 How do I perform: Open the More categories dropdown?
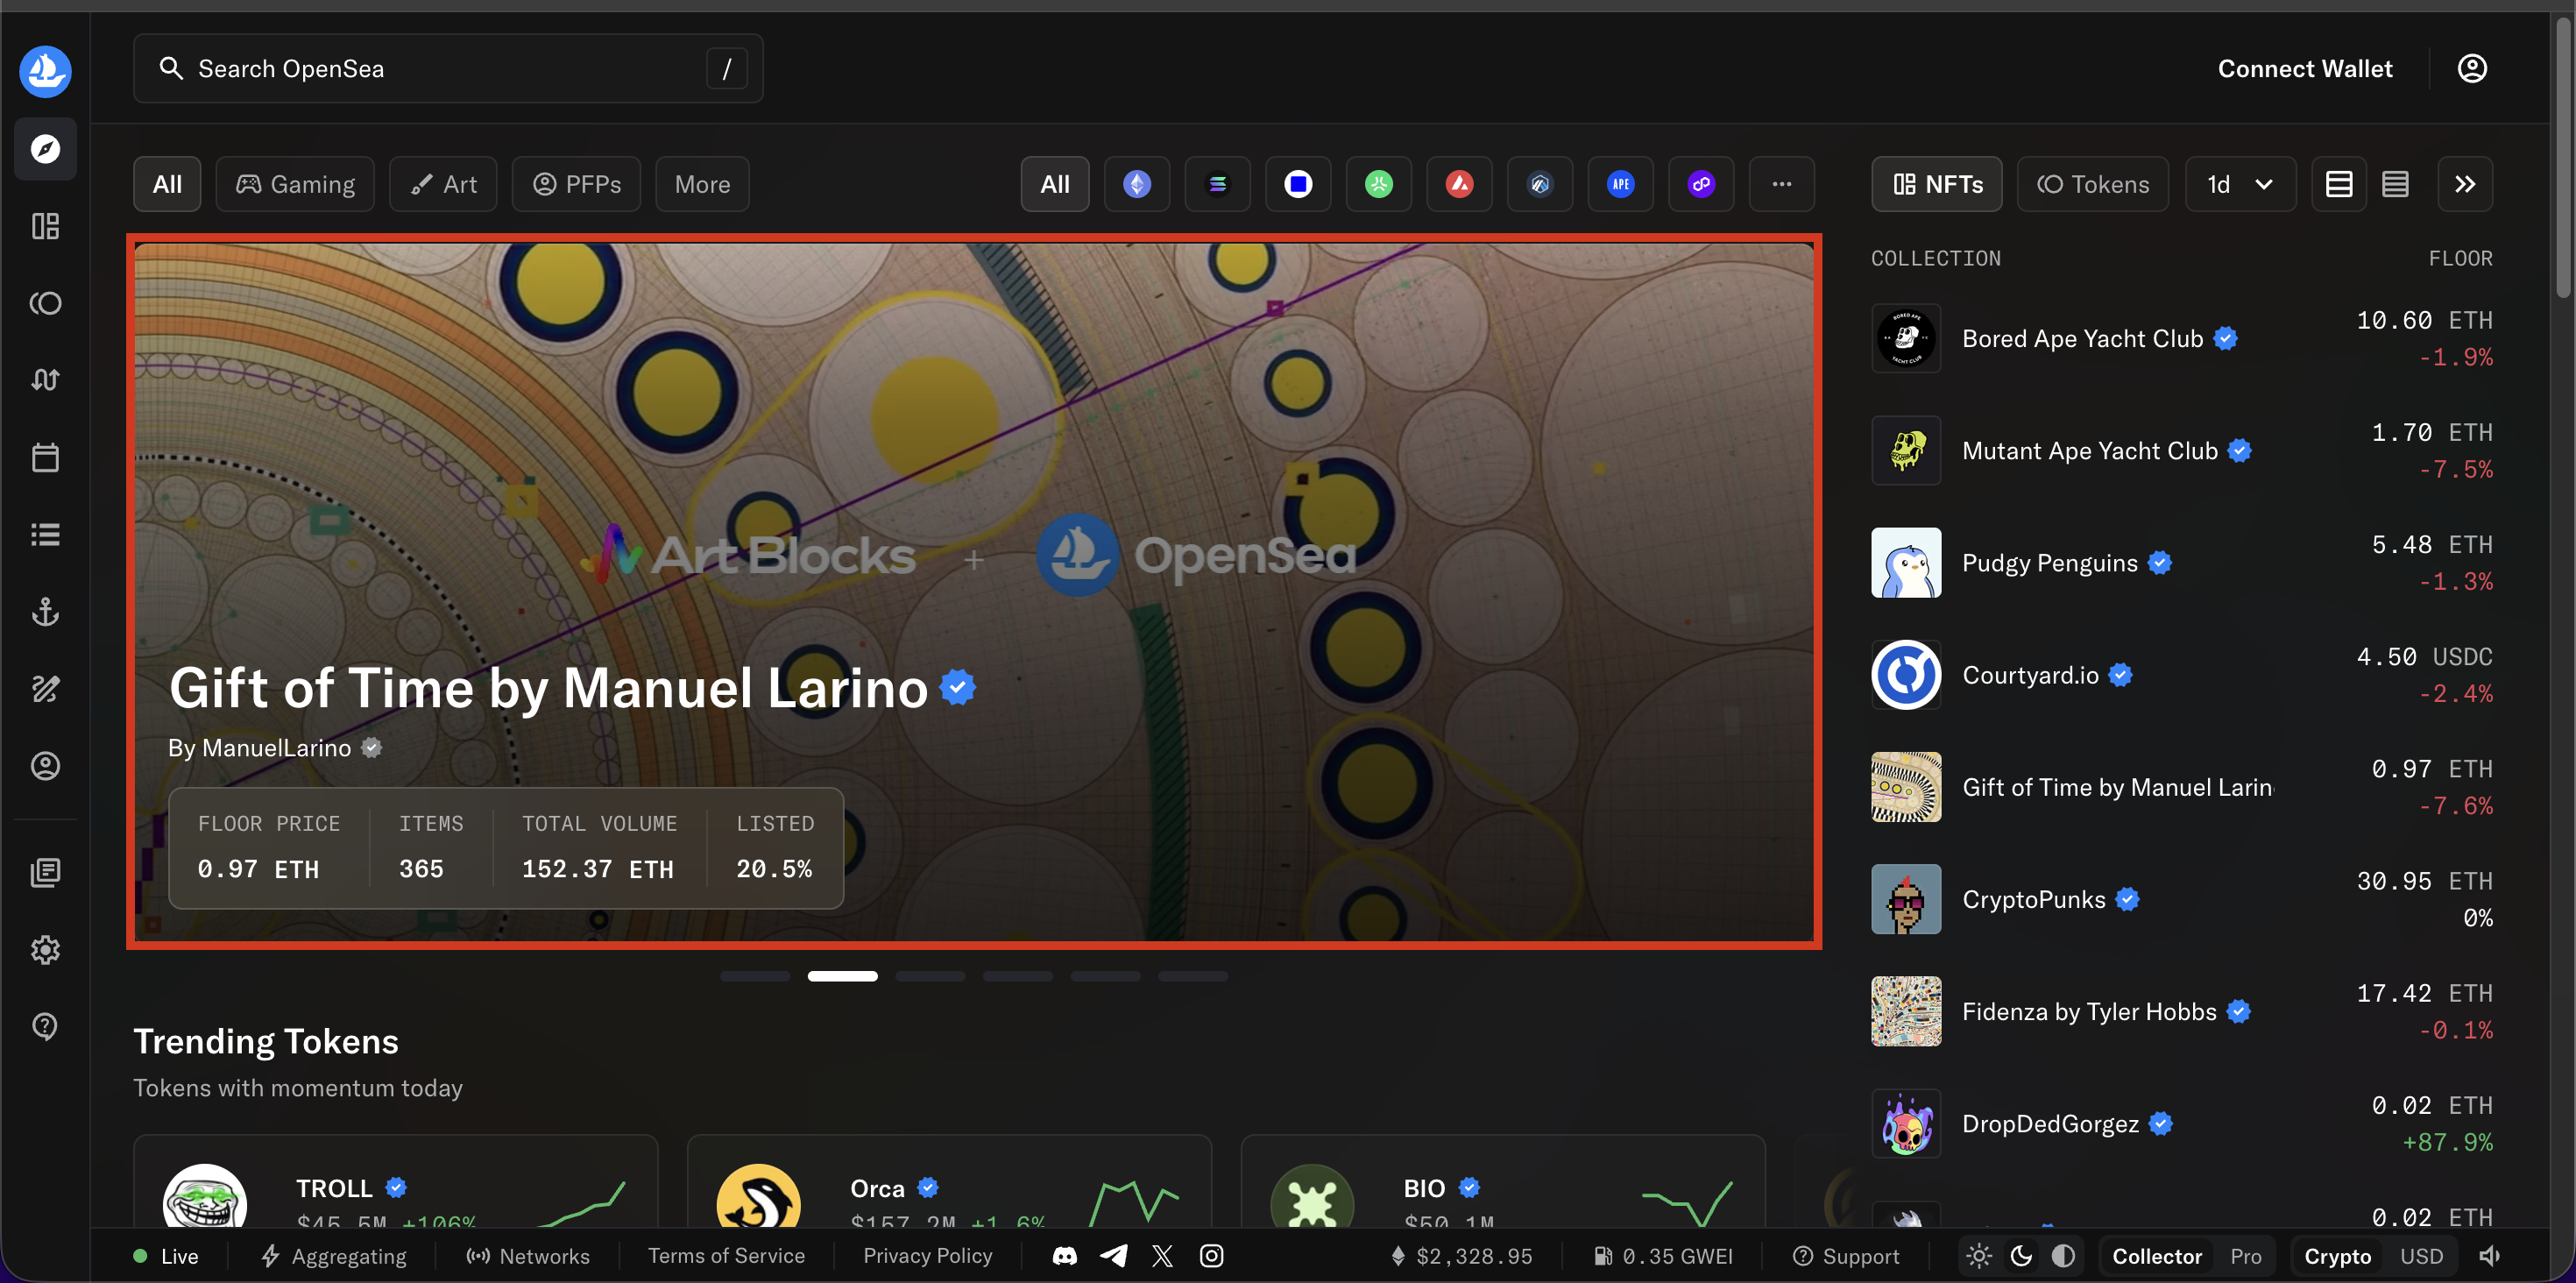point(702,184)
